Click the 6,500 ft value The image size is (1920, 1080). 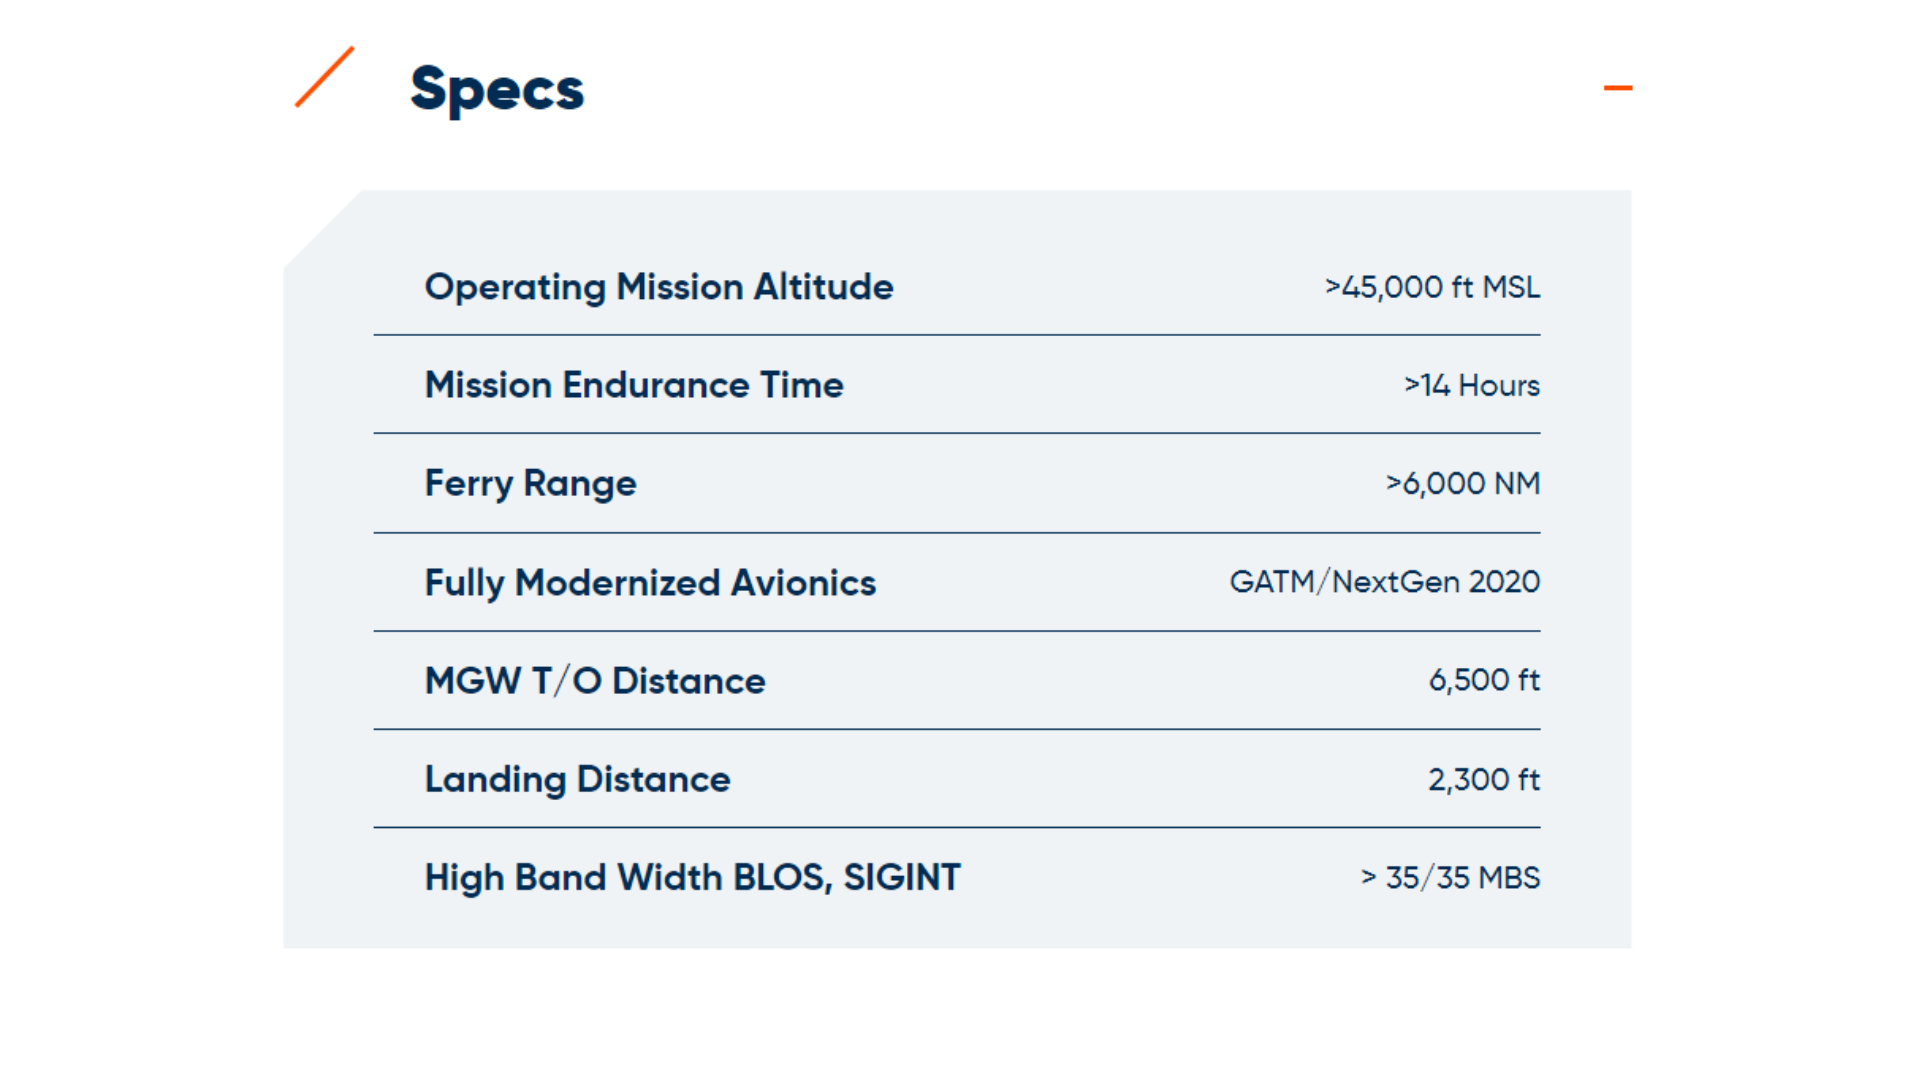(x=1484, y=680)
